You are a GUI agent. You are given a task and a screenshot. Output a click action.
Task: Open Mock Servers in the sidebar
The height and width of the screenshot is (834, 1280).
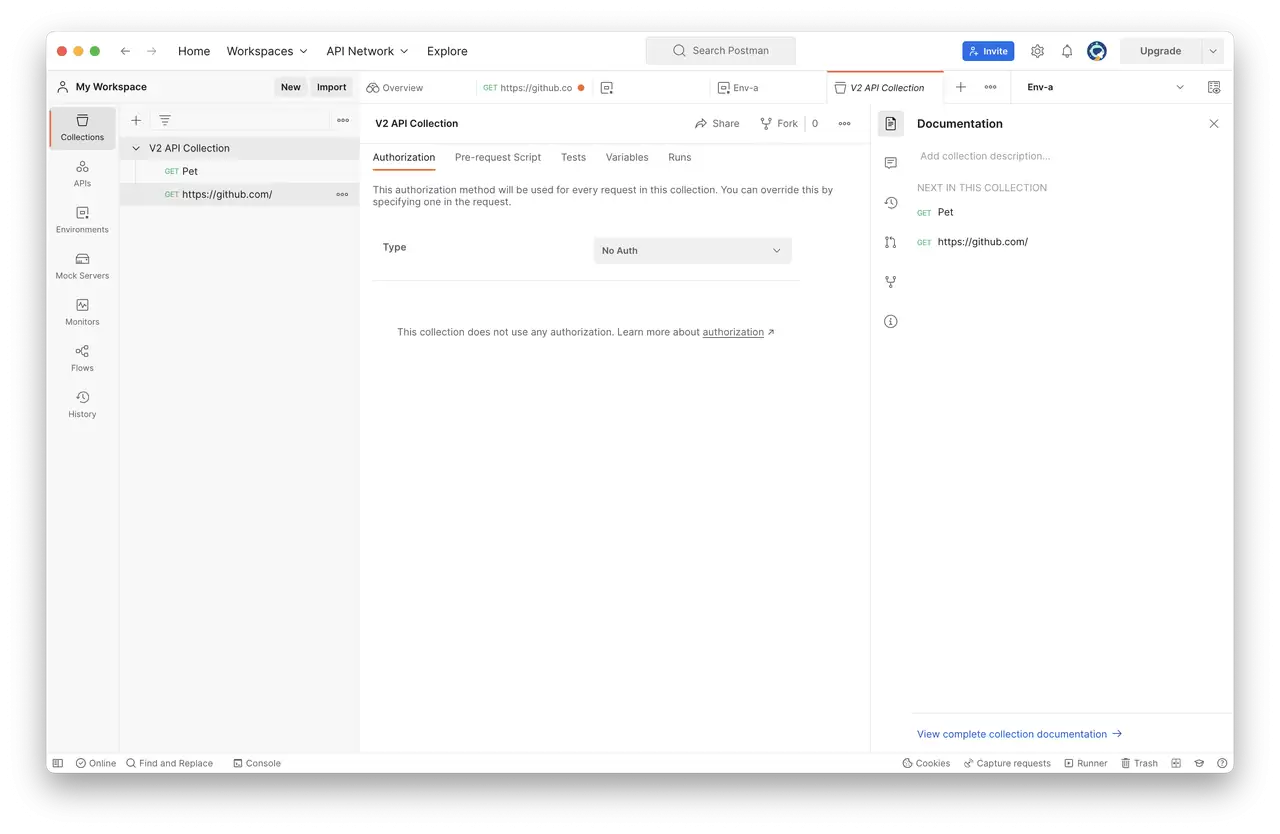pos(82,265)
